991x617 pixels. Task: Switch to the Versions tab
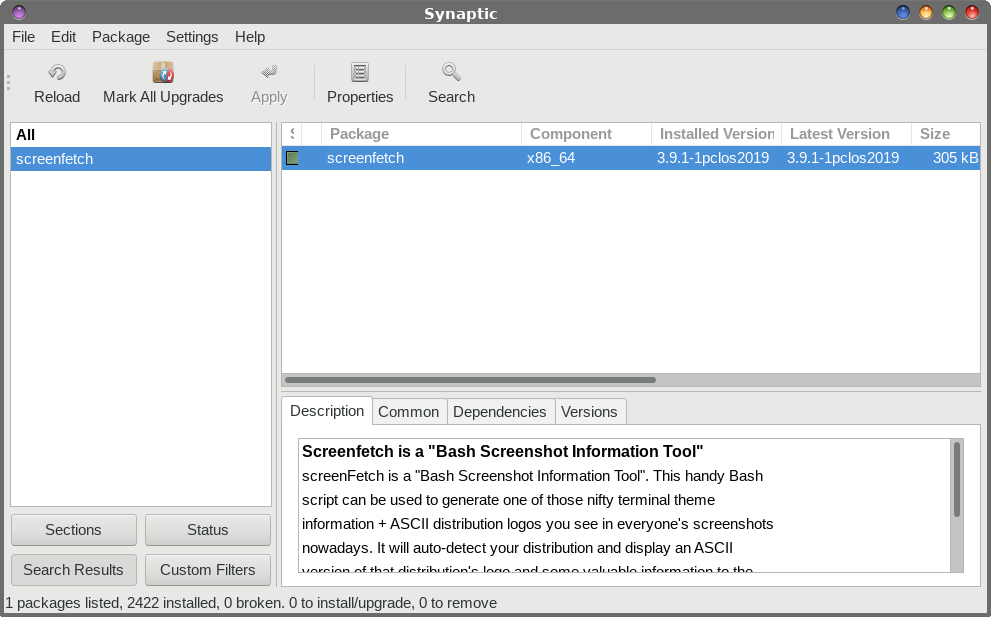pyautogui.click(x=589, y=412)
